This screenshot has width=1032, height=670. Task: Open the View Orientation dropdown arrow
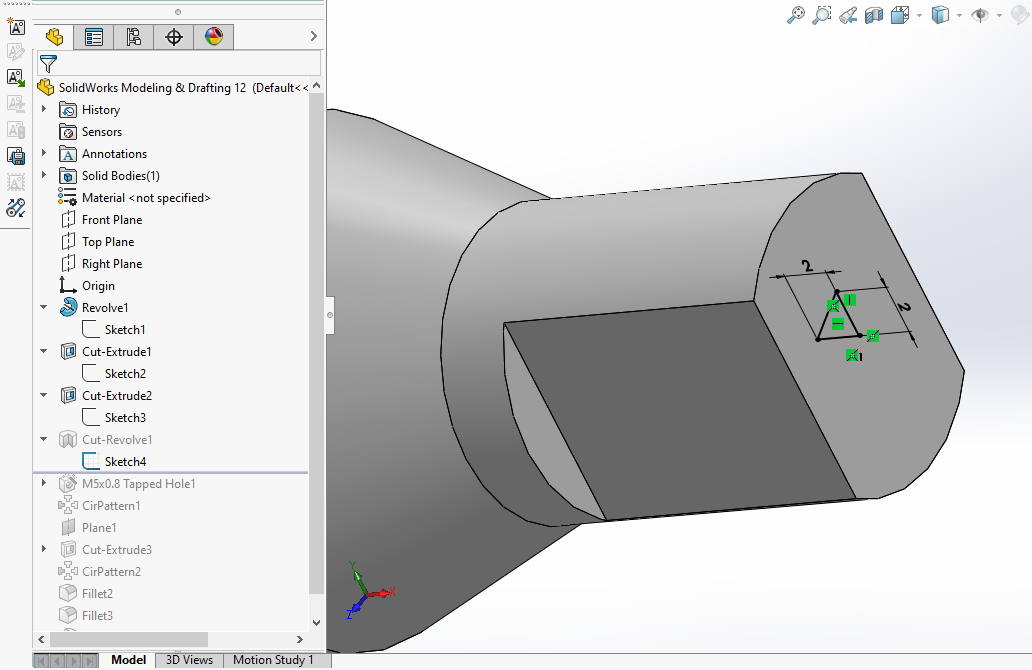917,15
